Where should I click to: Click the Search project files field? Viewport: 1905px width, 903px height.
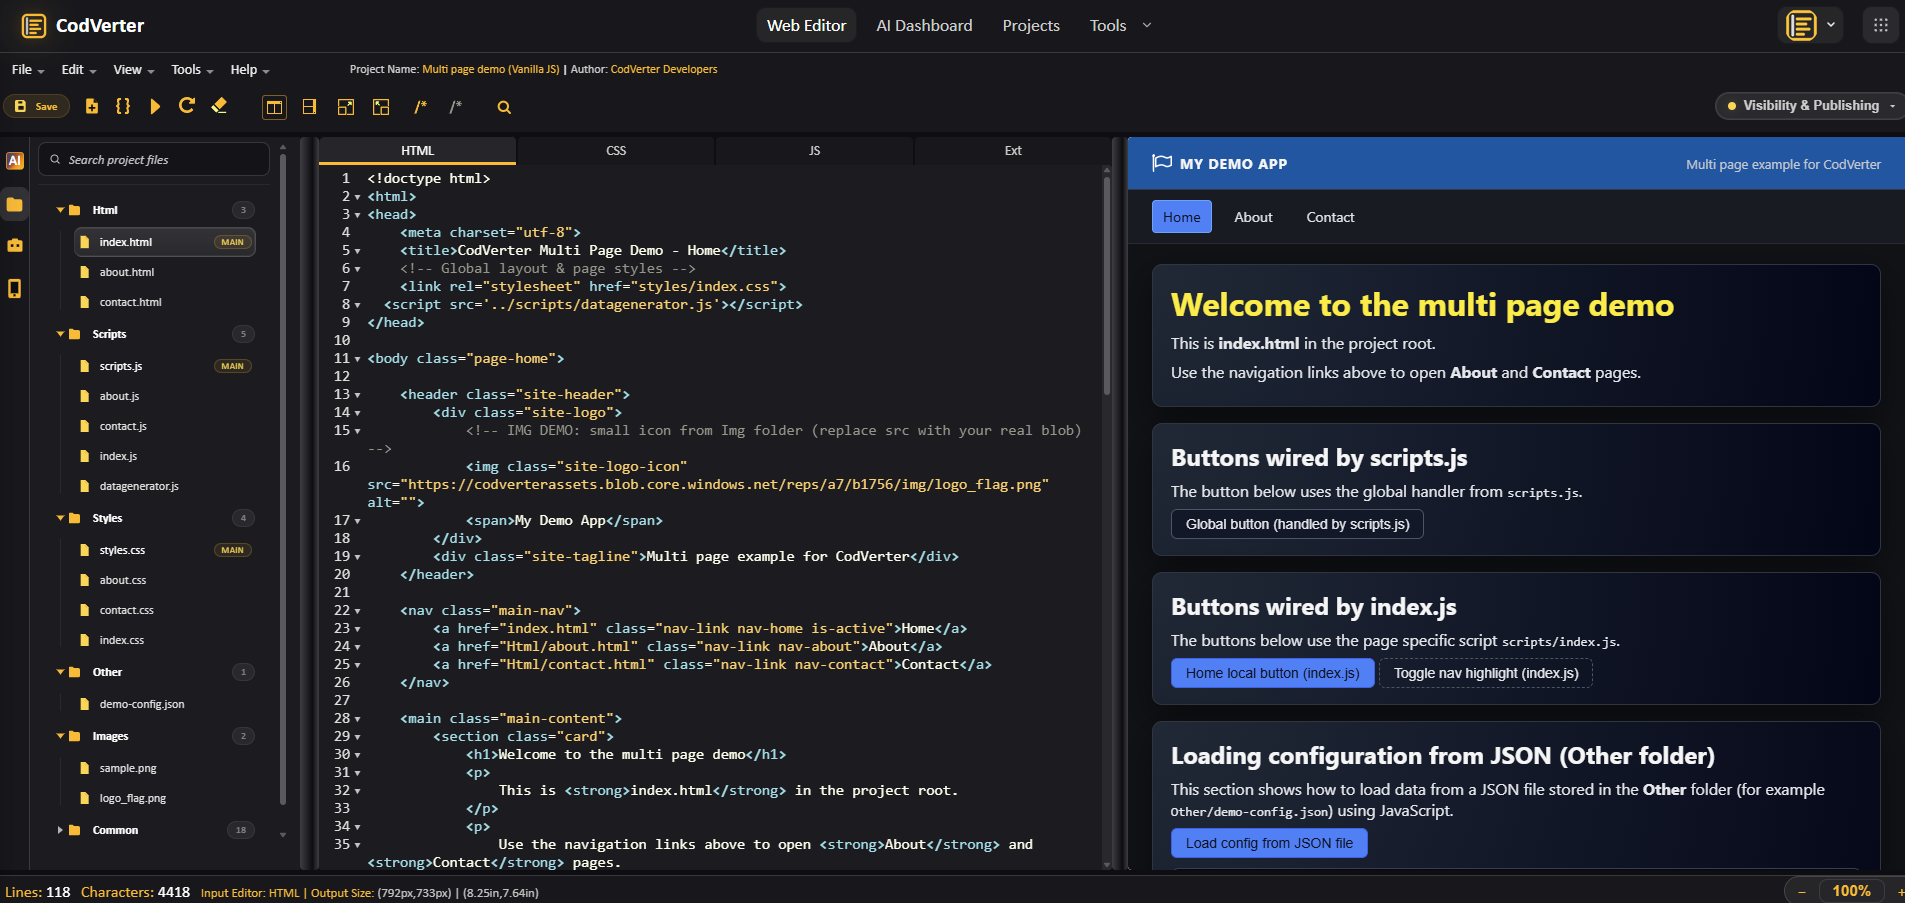click(154, 160)
